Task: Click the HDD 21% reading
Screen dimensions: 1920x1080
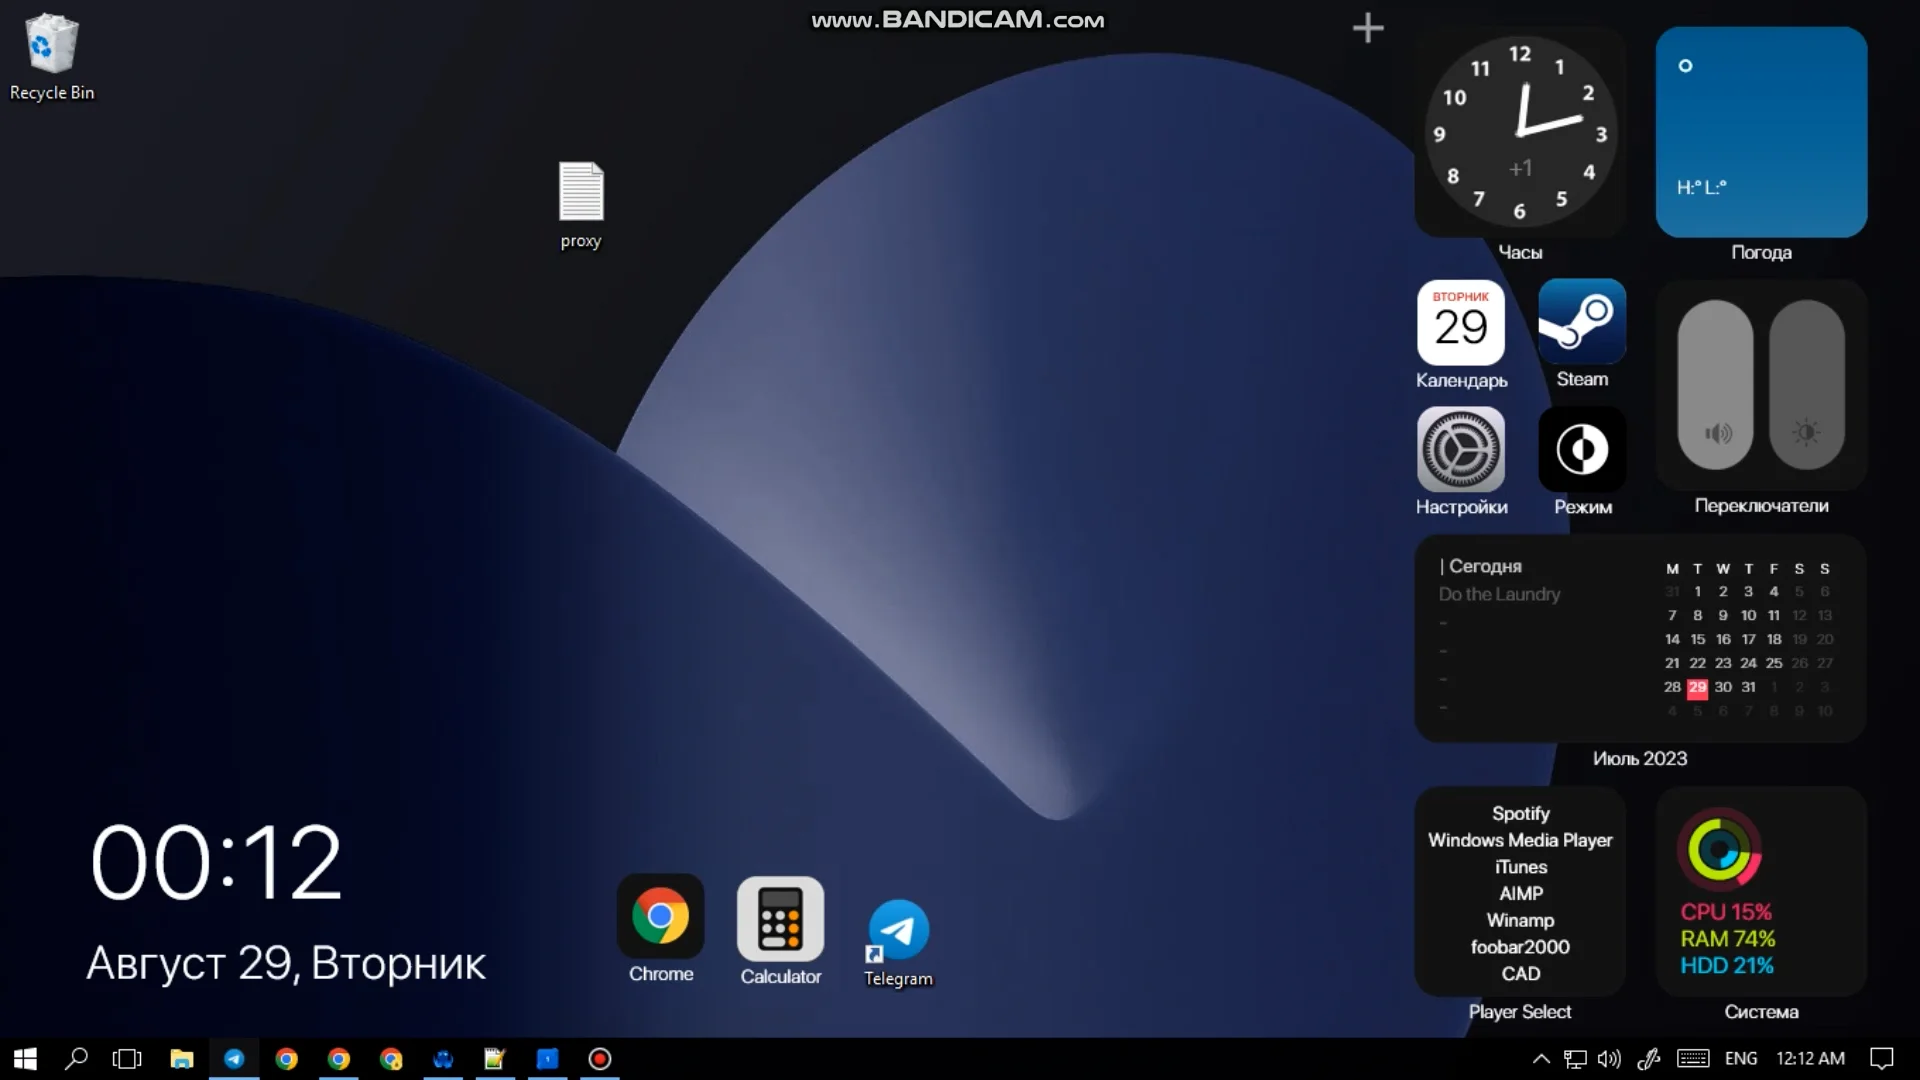Action: coord(1727,966)
